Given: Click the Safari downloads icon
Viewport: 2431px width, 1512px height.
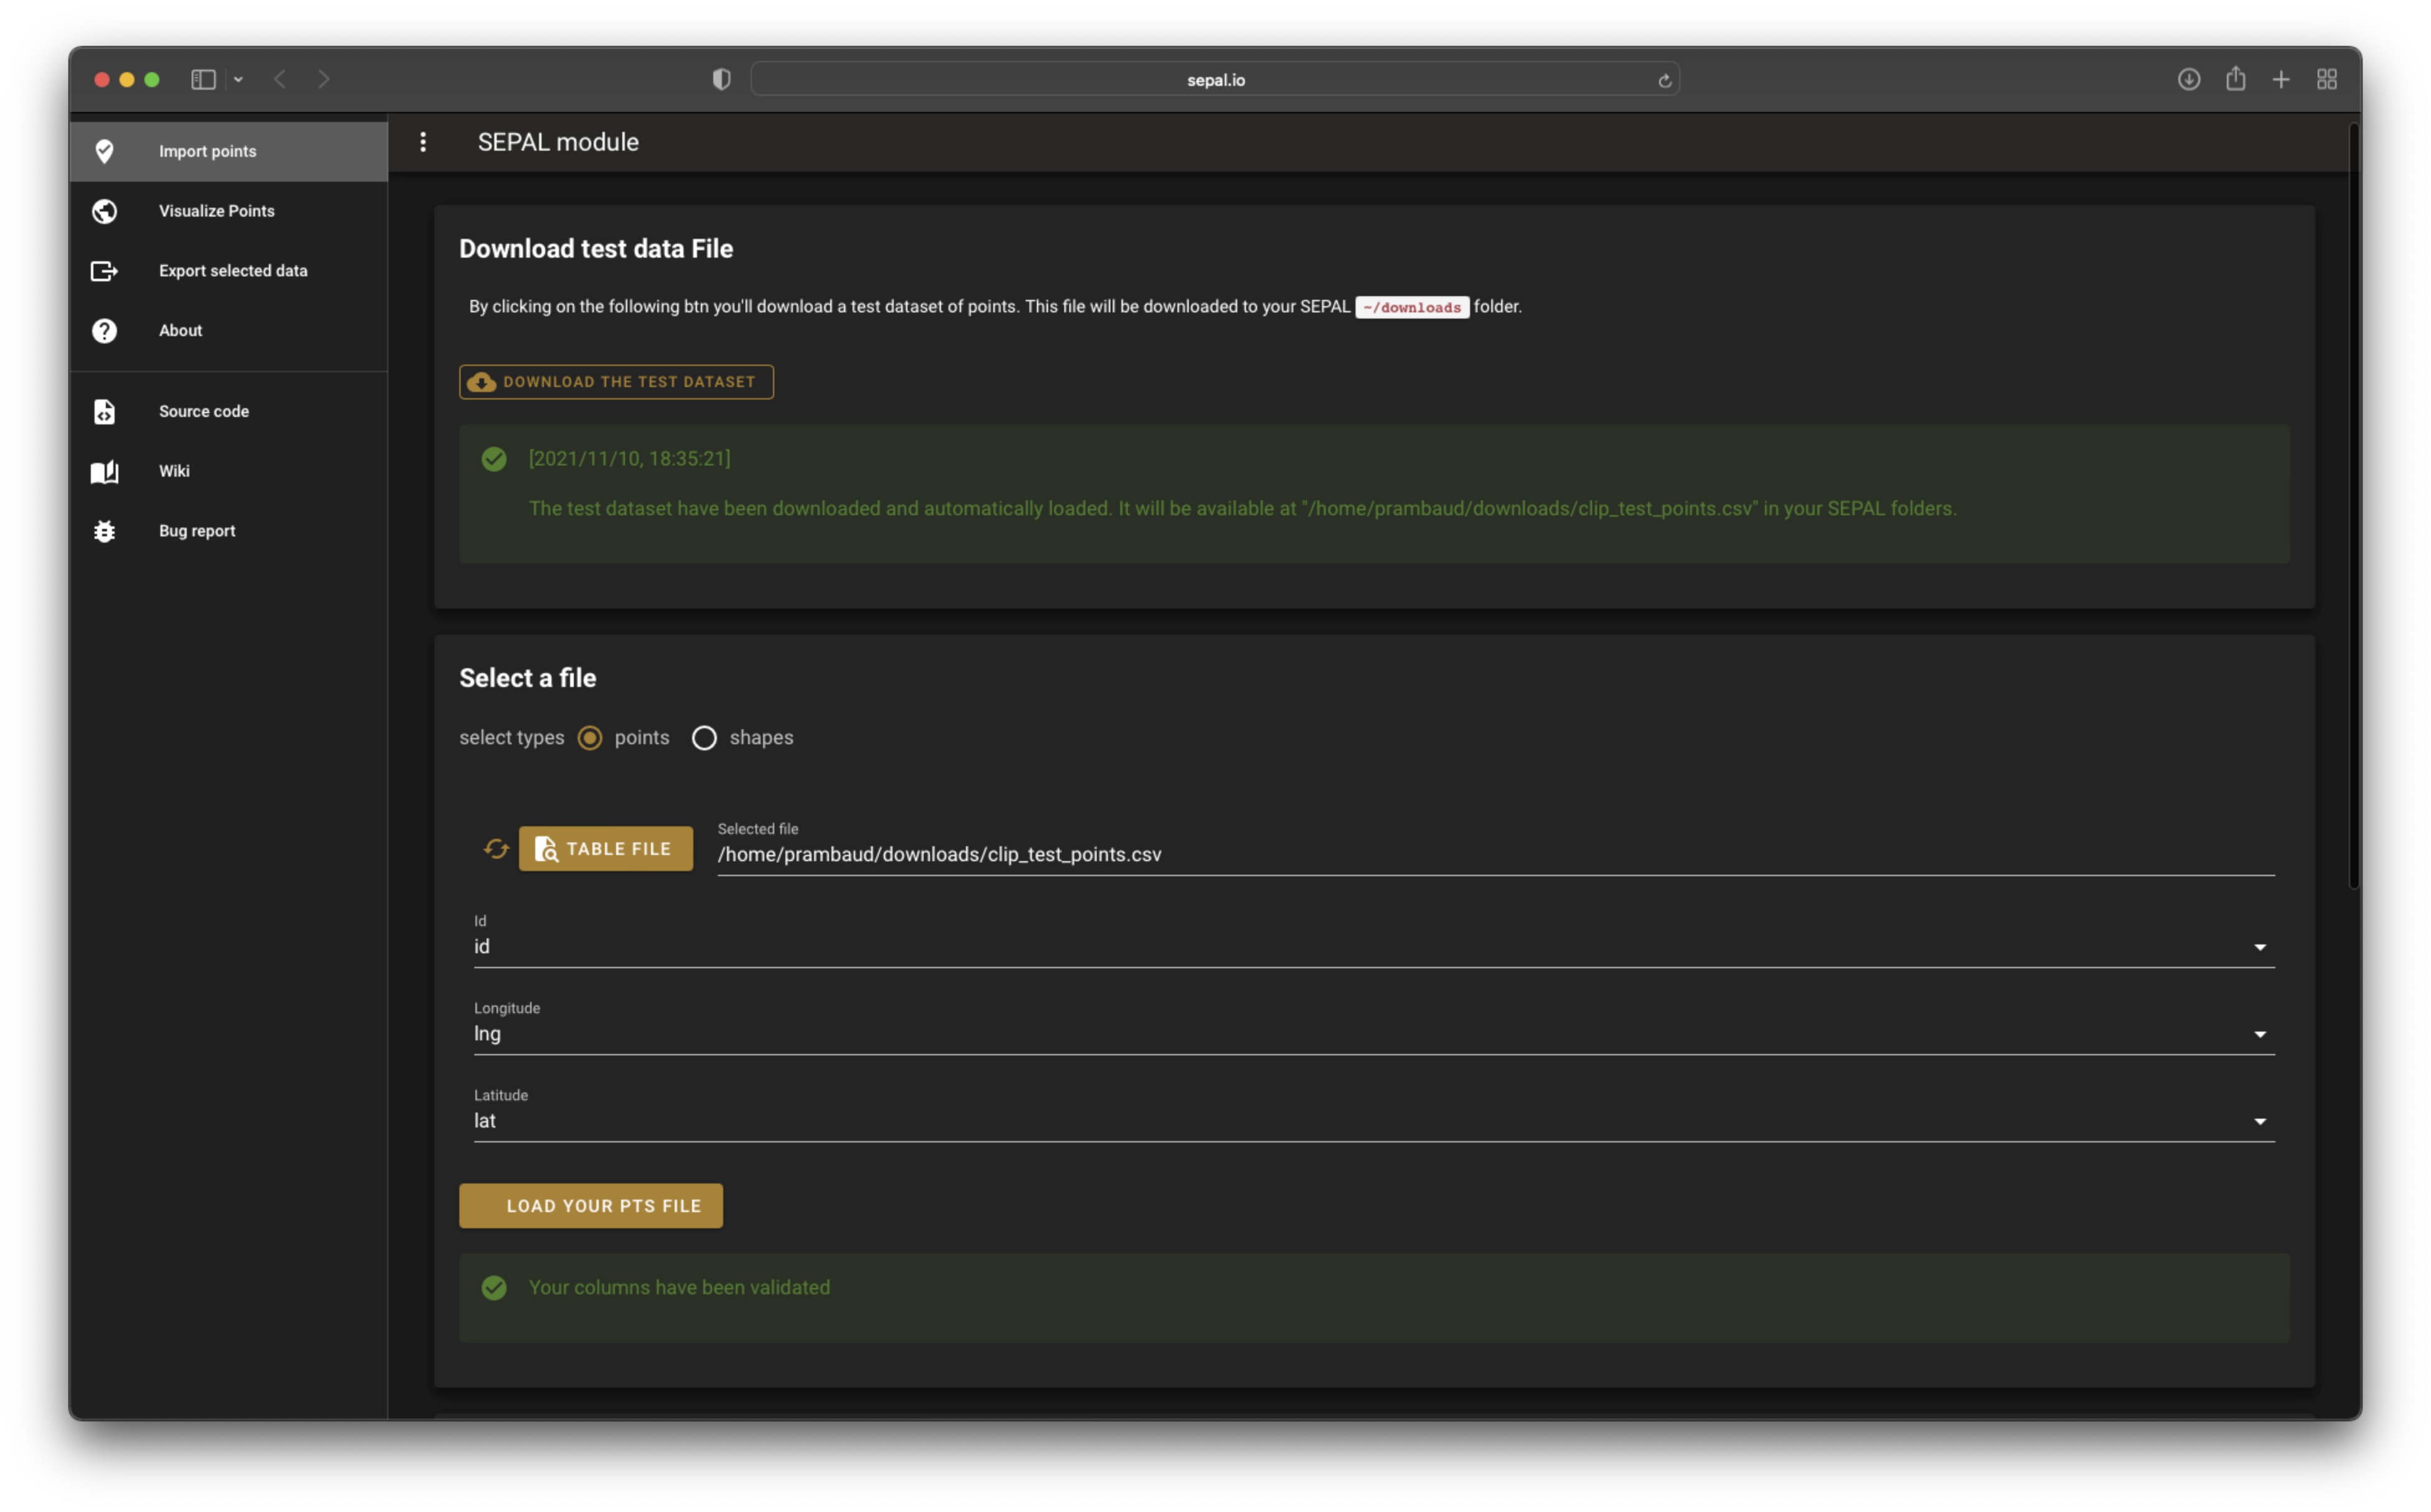Looking at the screenshot, I should pos(2188,80).
